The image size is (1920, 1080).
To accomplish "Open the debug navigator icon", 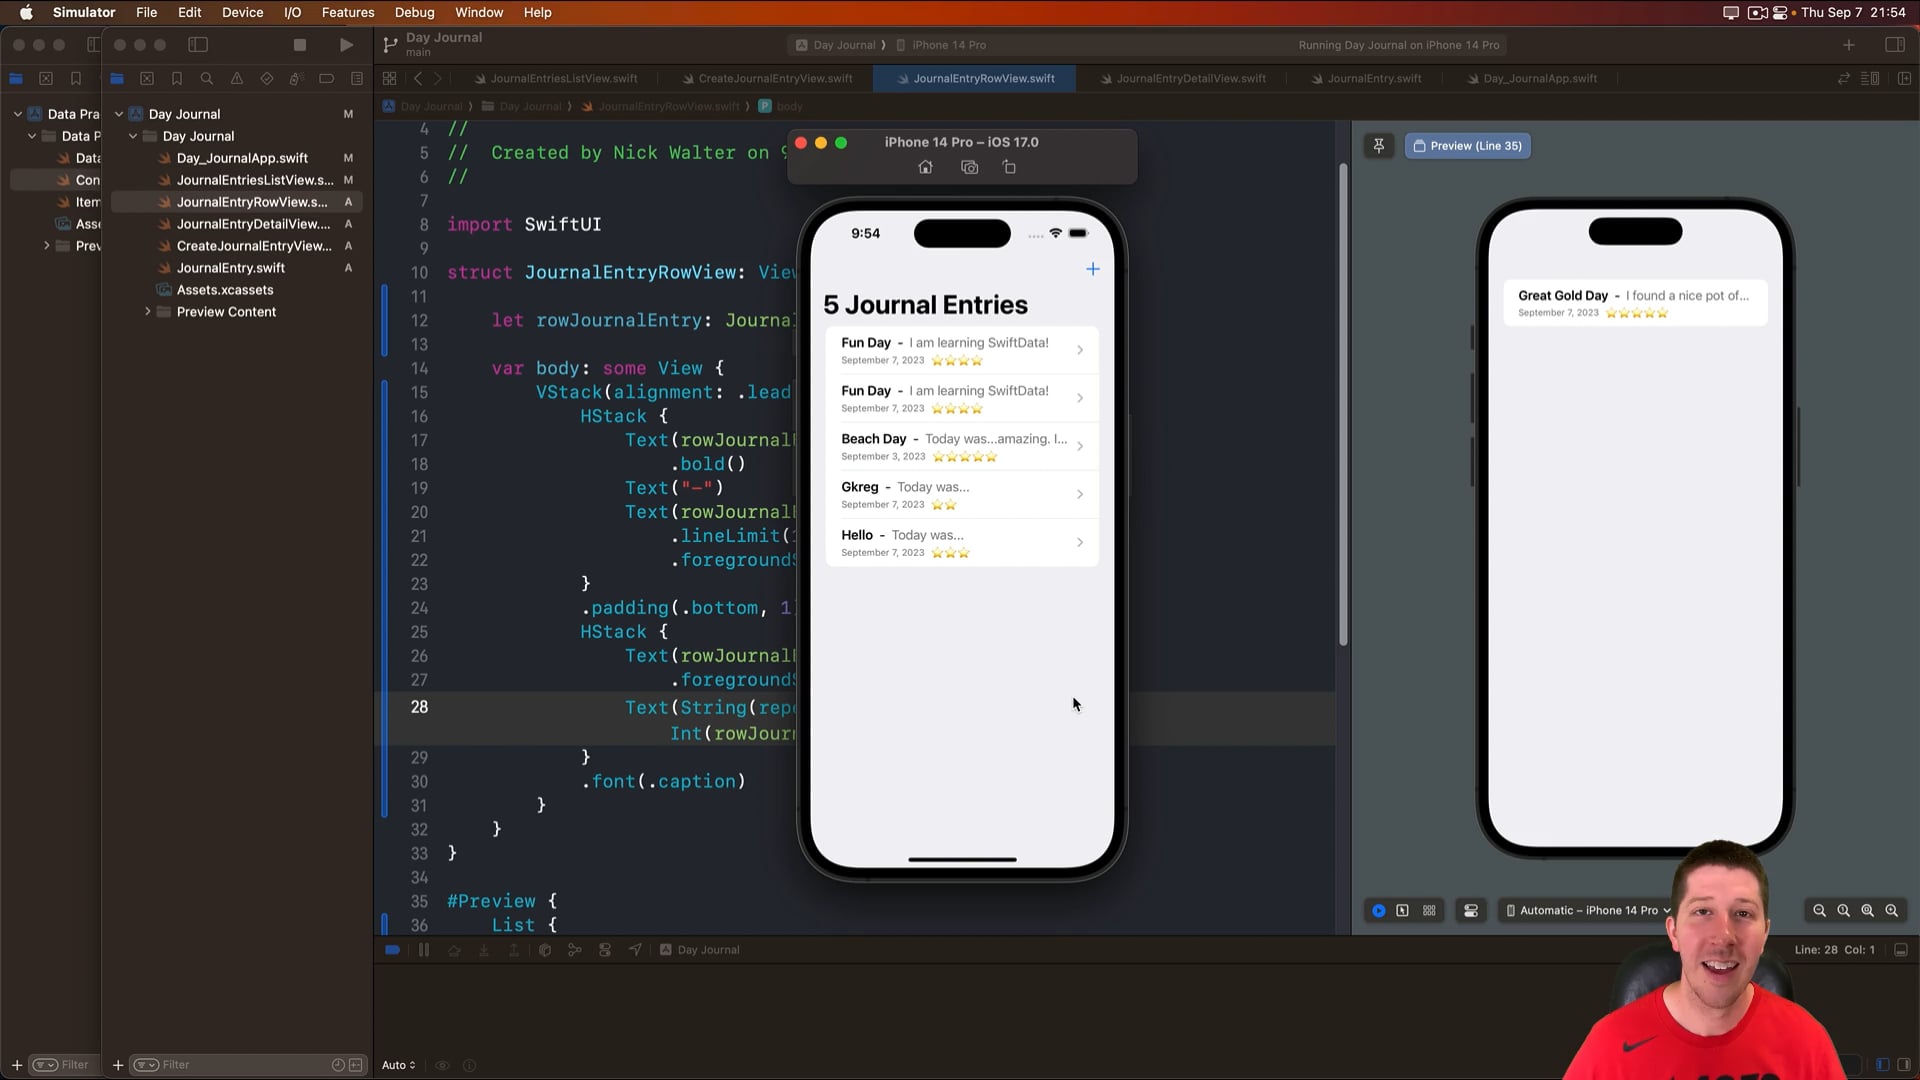I will click(x=296, y=79).
